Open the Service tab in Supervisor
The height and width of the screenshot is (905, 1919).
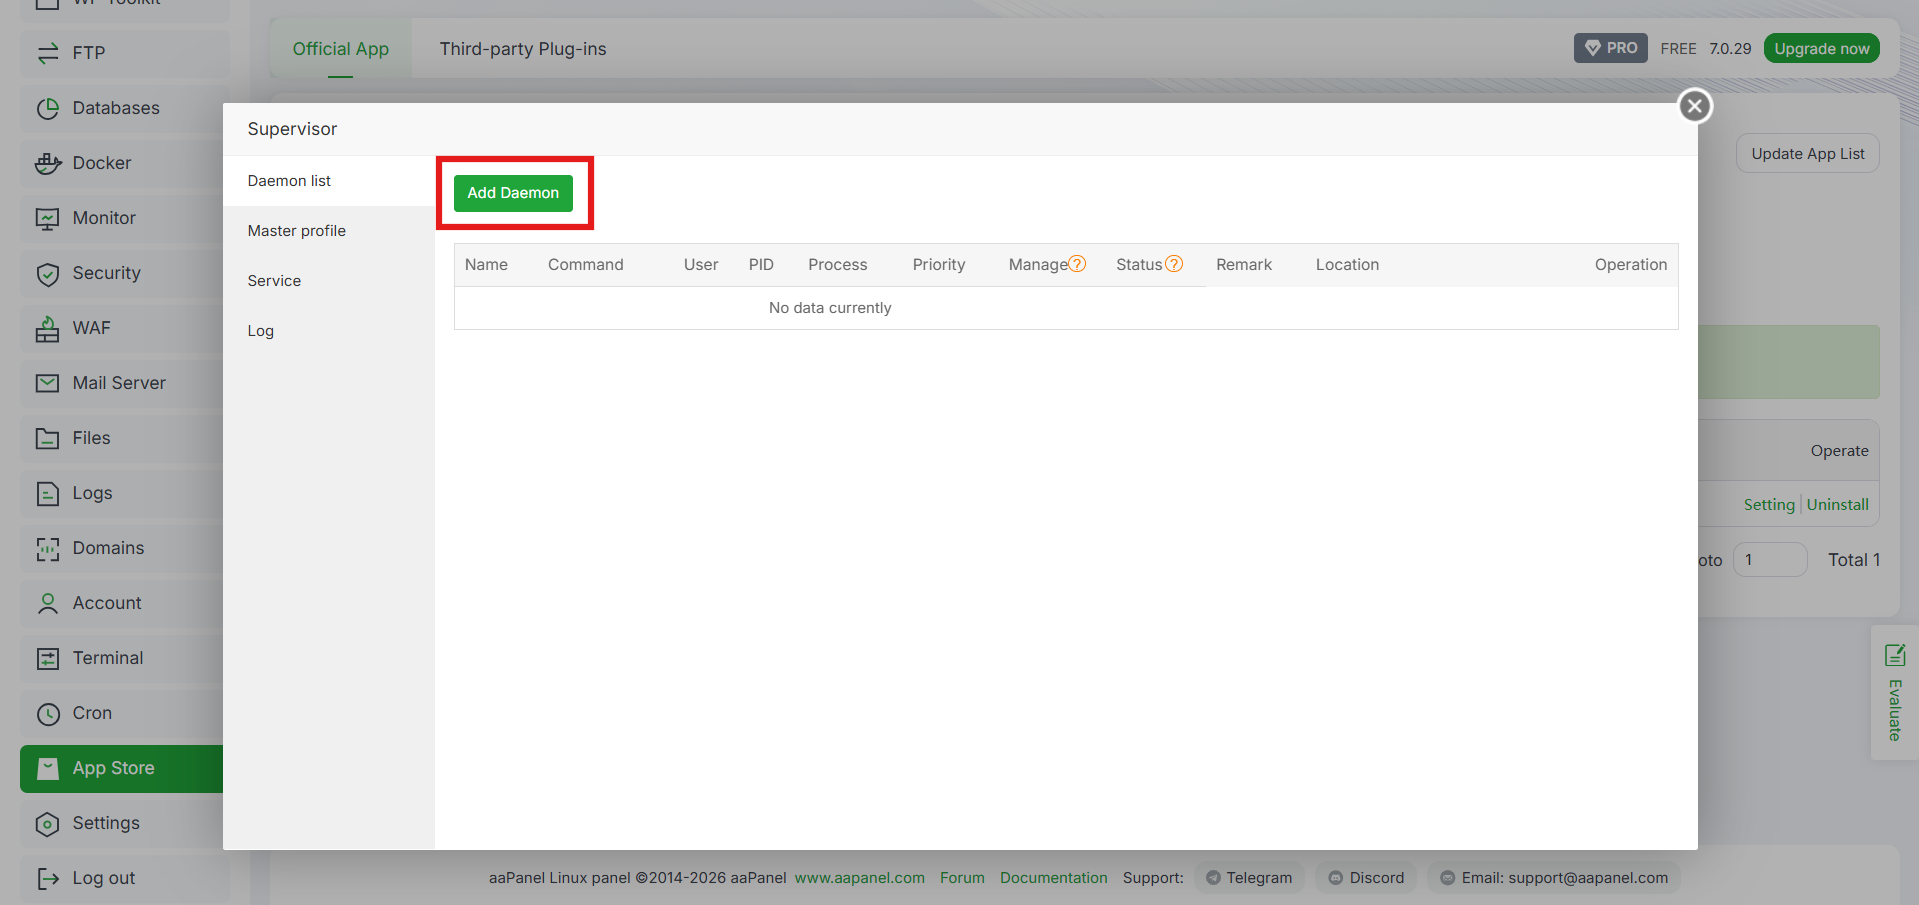(329, 281)
